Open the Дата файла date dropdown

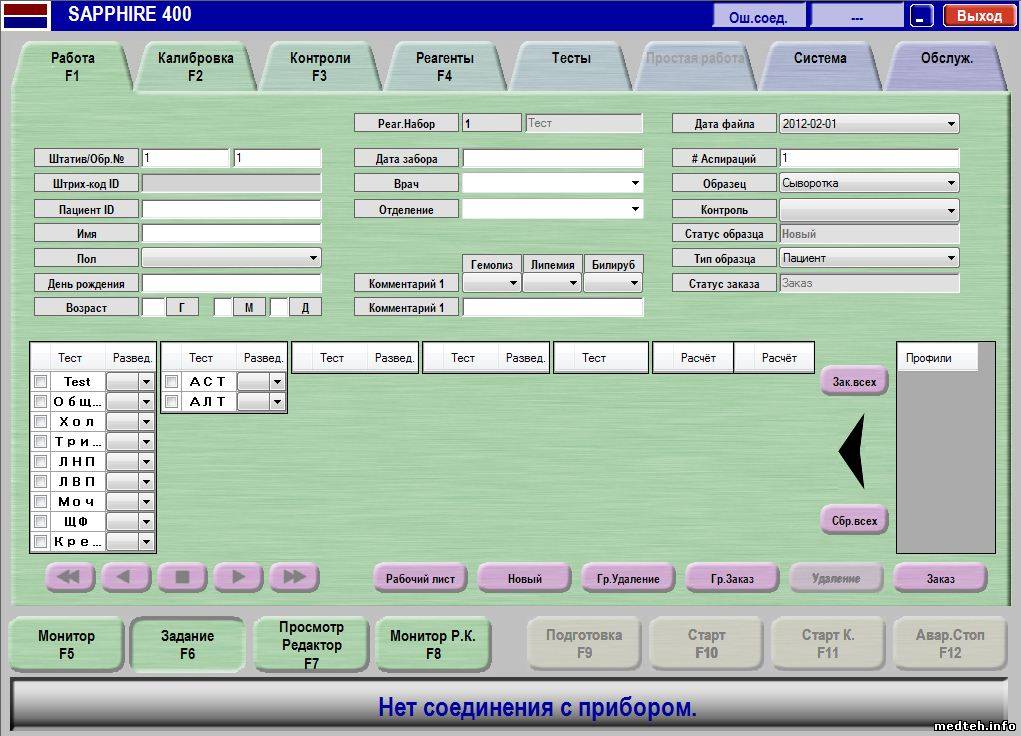coord(950,124)
